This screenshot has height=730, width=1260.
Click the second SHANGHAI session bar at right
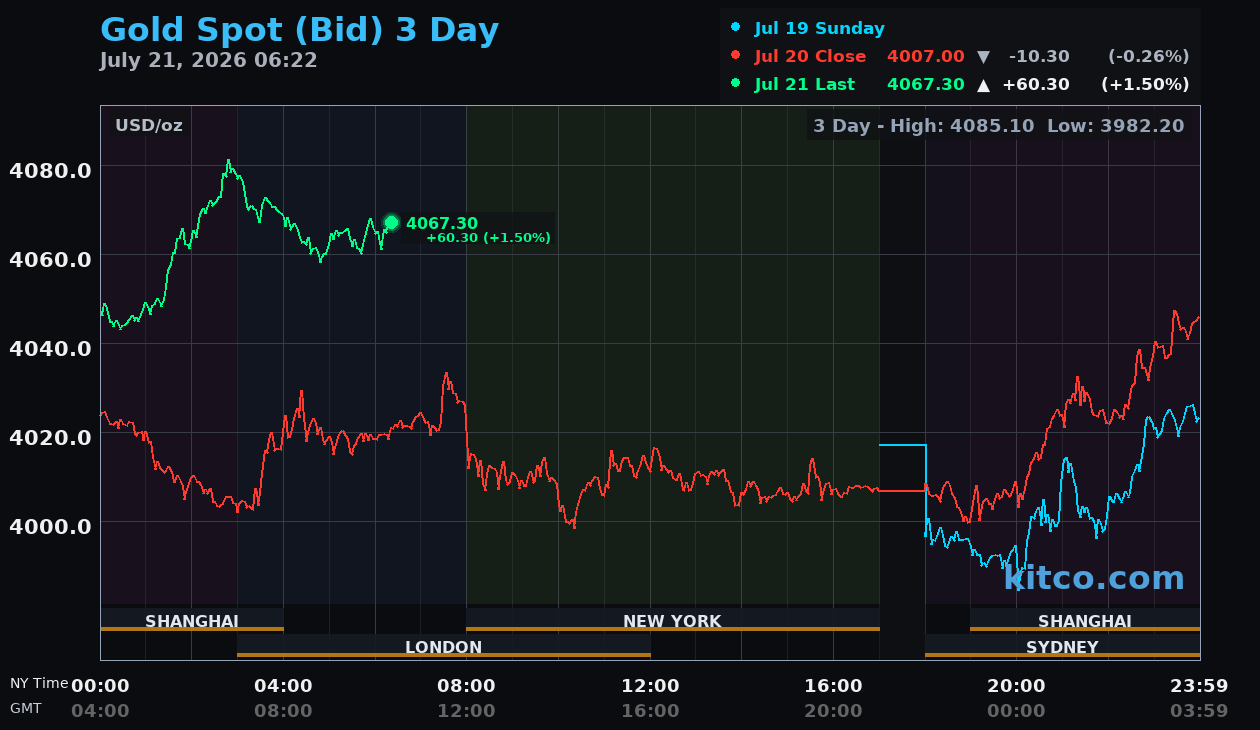point(1085,620)
